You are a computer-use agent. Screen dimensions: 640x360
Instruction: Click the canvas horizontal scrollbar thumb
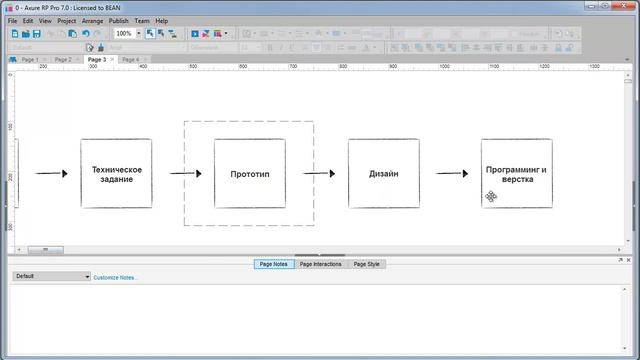[x=46, y=250]
